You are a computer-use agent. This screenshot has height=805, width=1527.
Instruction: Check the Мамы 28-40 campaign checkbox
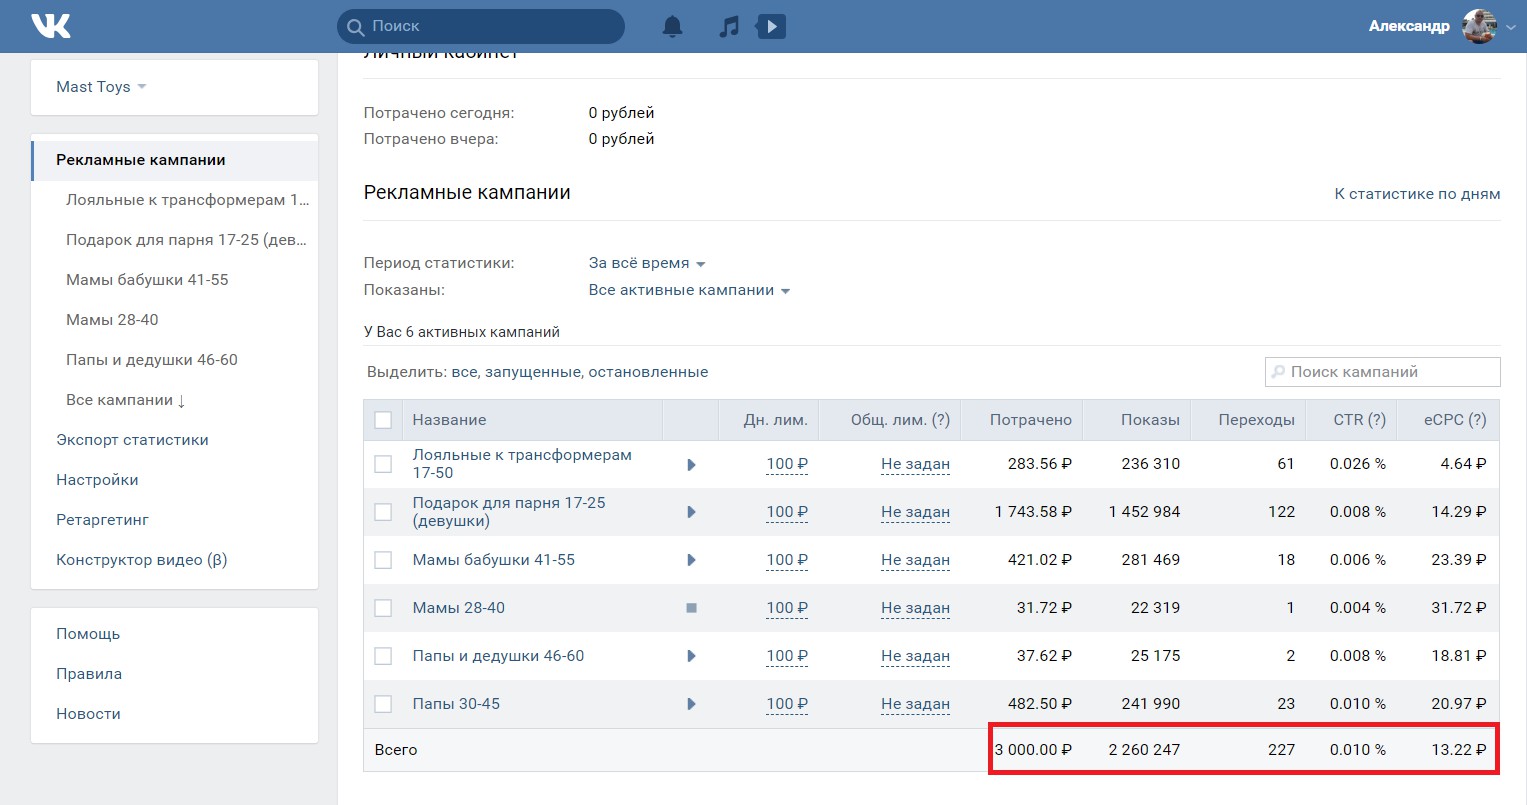pyautogui.click(x=383, y=608)
